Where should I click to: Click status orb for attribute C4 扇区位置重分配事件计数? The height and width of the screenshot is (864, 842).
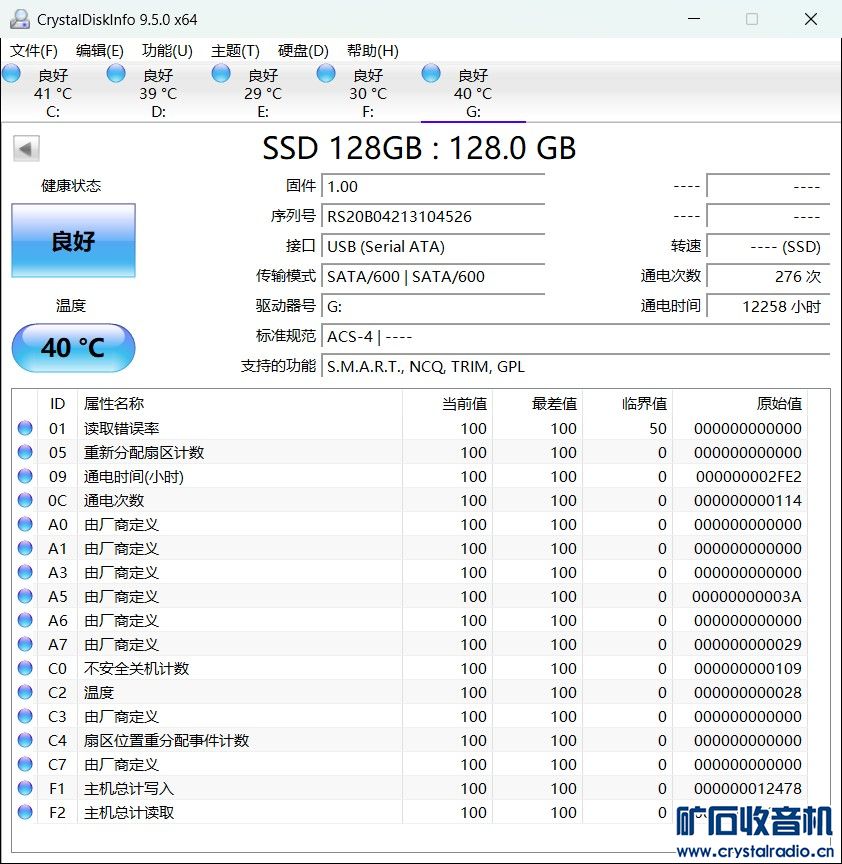[25, 740]
